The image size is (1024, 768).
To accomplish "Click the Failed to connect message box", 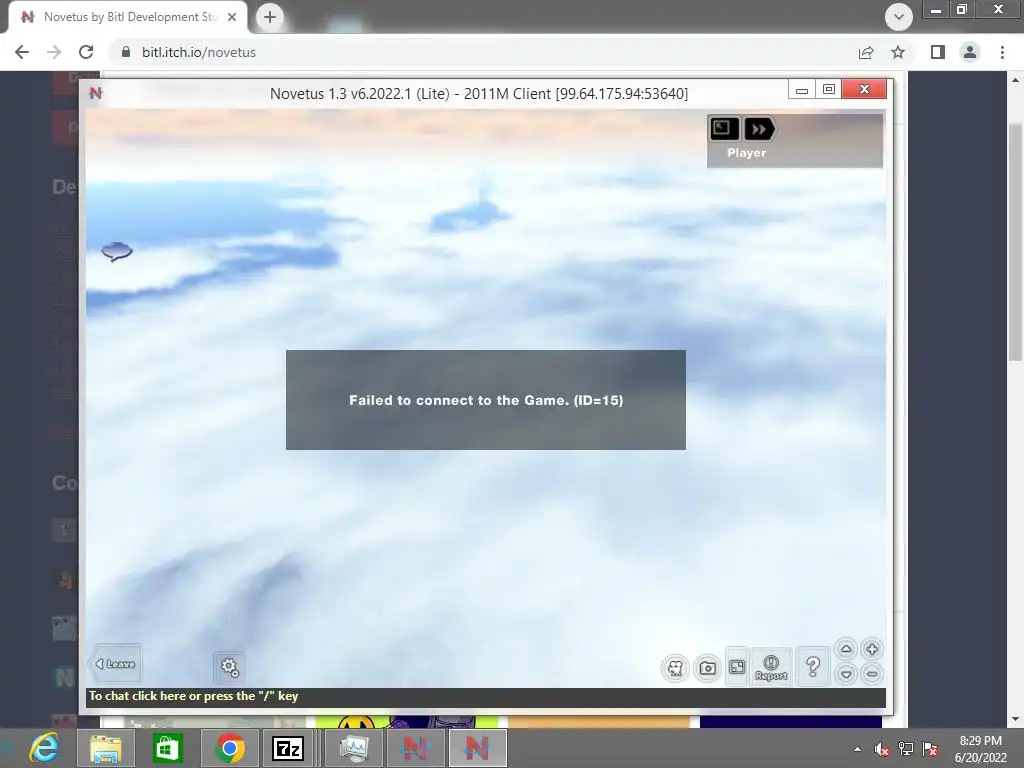I will pos(486,400).
